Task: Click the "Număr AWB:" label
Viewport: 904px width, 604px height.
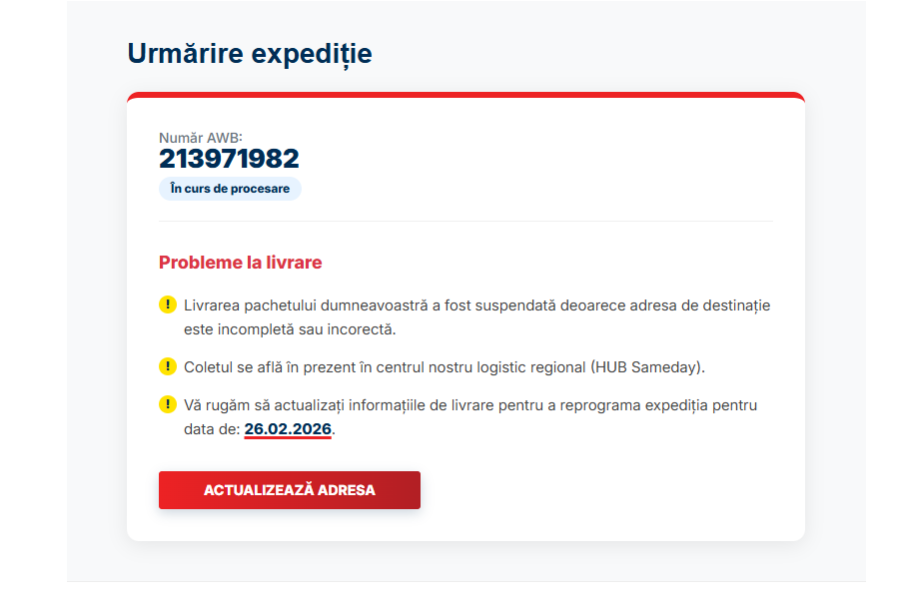Action: [x=200, y=137]
